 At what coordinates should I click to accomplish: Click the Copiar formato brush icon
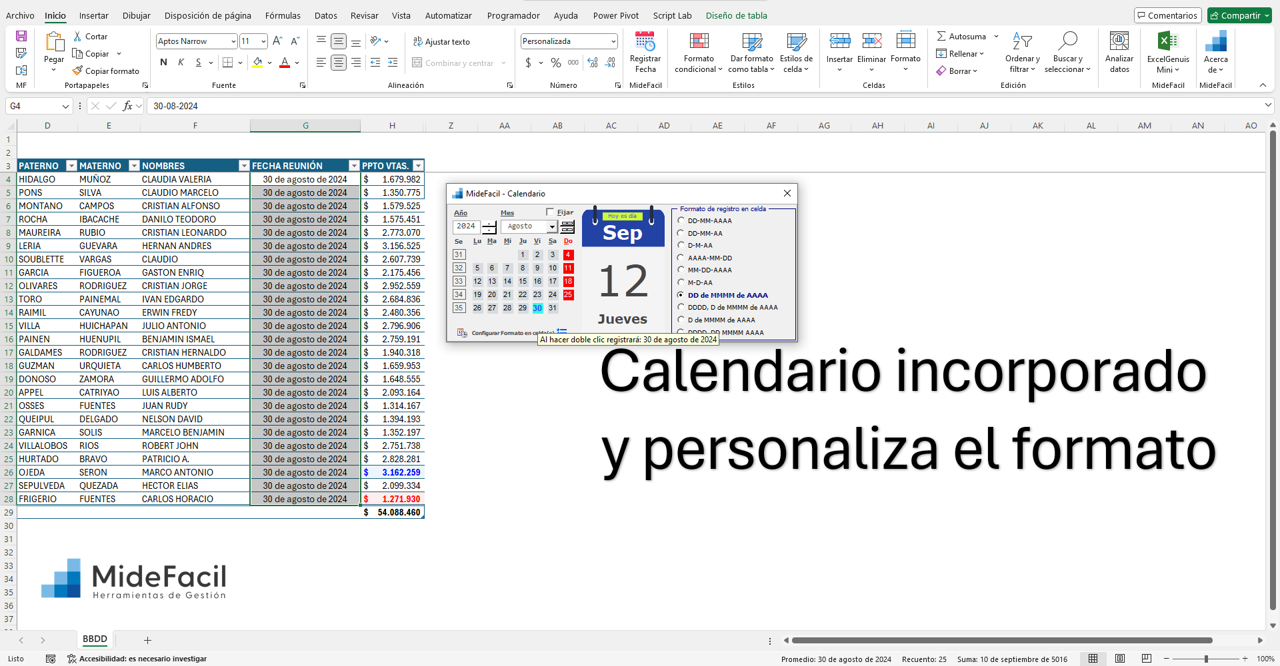(75, 70)
